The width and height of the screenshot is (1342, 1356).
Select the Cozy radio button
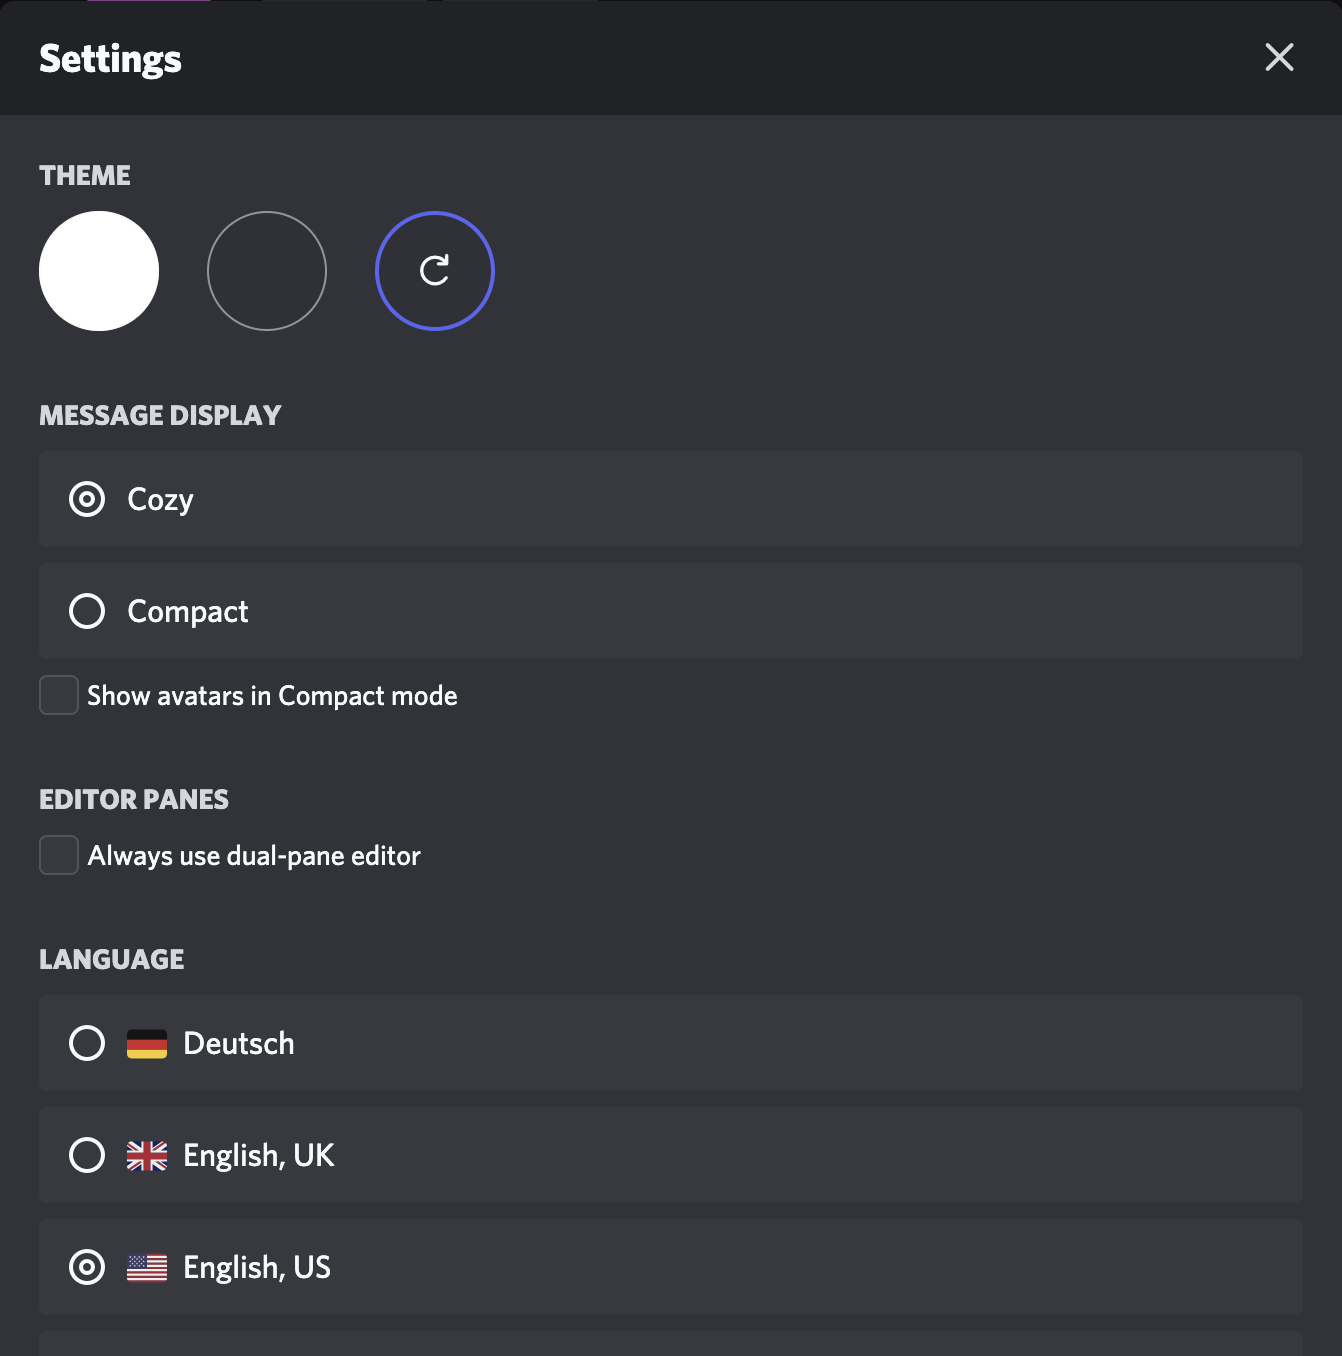tap(87, 499)
